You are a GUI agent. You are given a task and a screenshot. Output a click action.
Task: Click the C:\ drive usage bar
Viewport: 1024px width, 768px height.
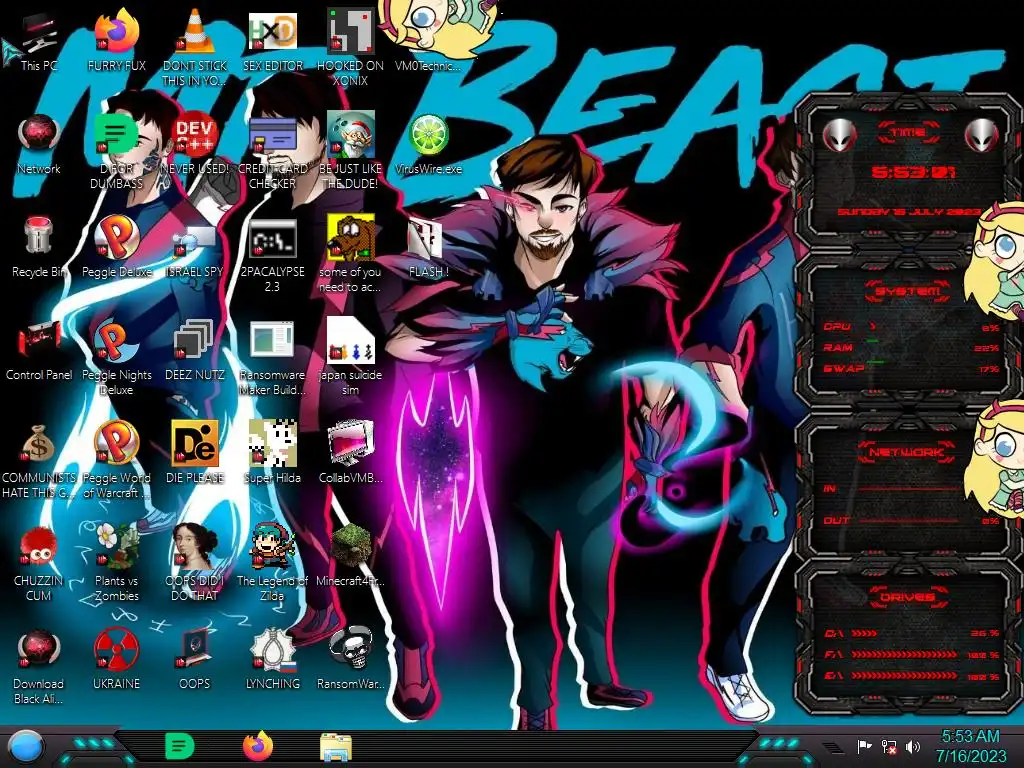point(911,633)
